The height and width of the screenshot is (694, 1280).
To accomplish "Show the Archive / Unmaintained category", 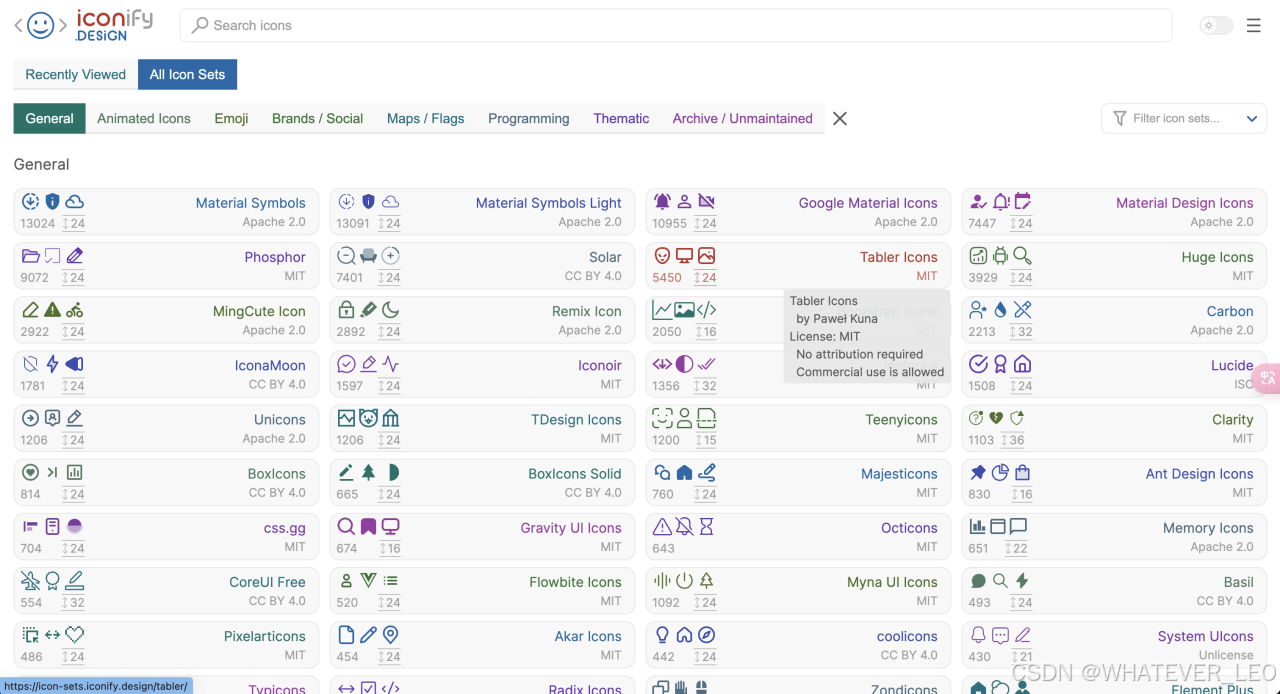I will click(743, 118).
